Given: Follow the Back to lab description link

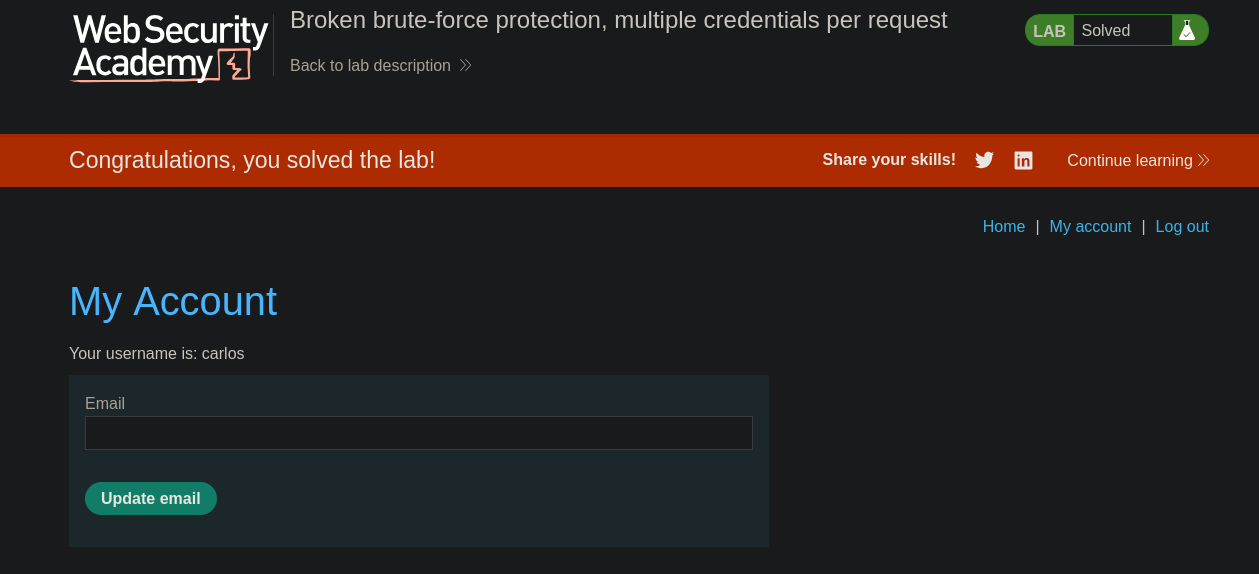Looking at the screenshot, I should pyautogui.click(x=370, y=65).
